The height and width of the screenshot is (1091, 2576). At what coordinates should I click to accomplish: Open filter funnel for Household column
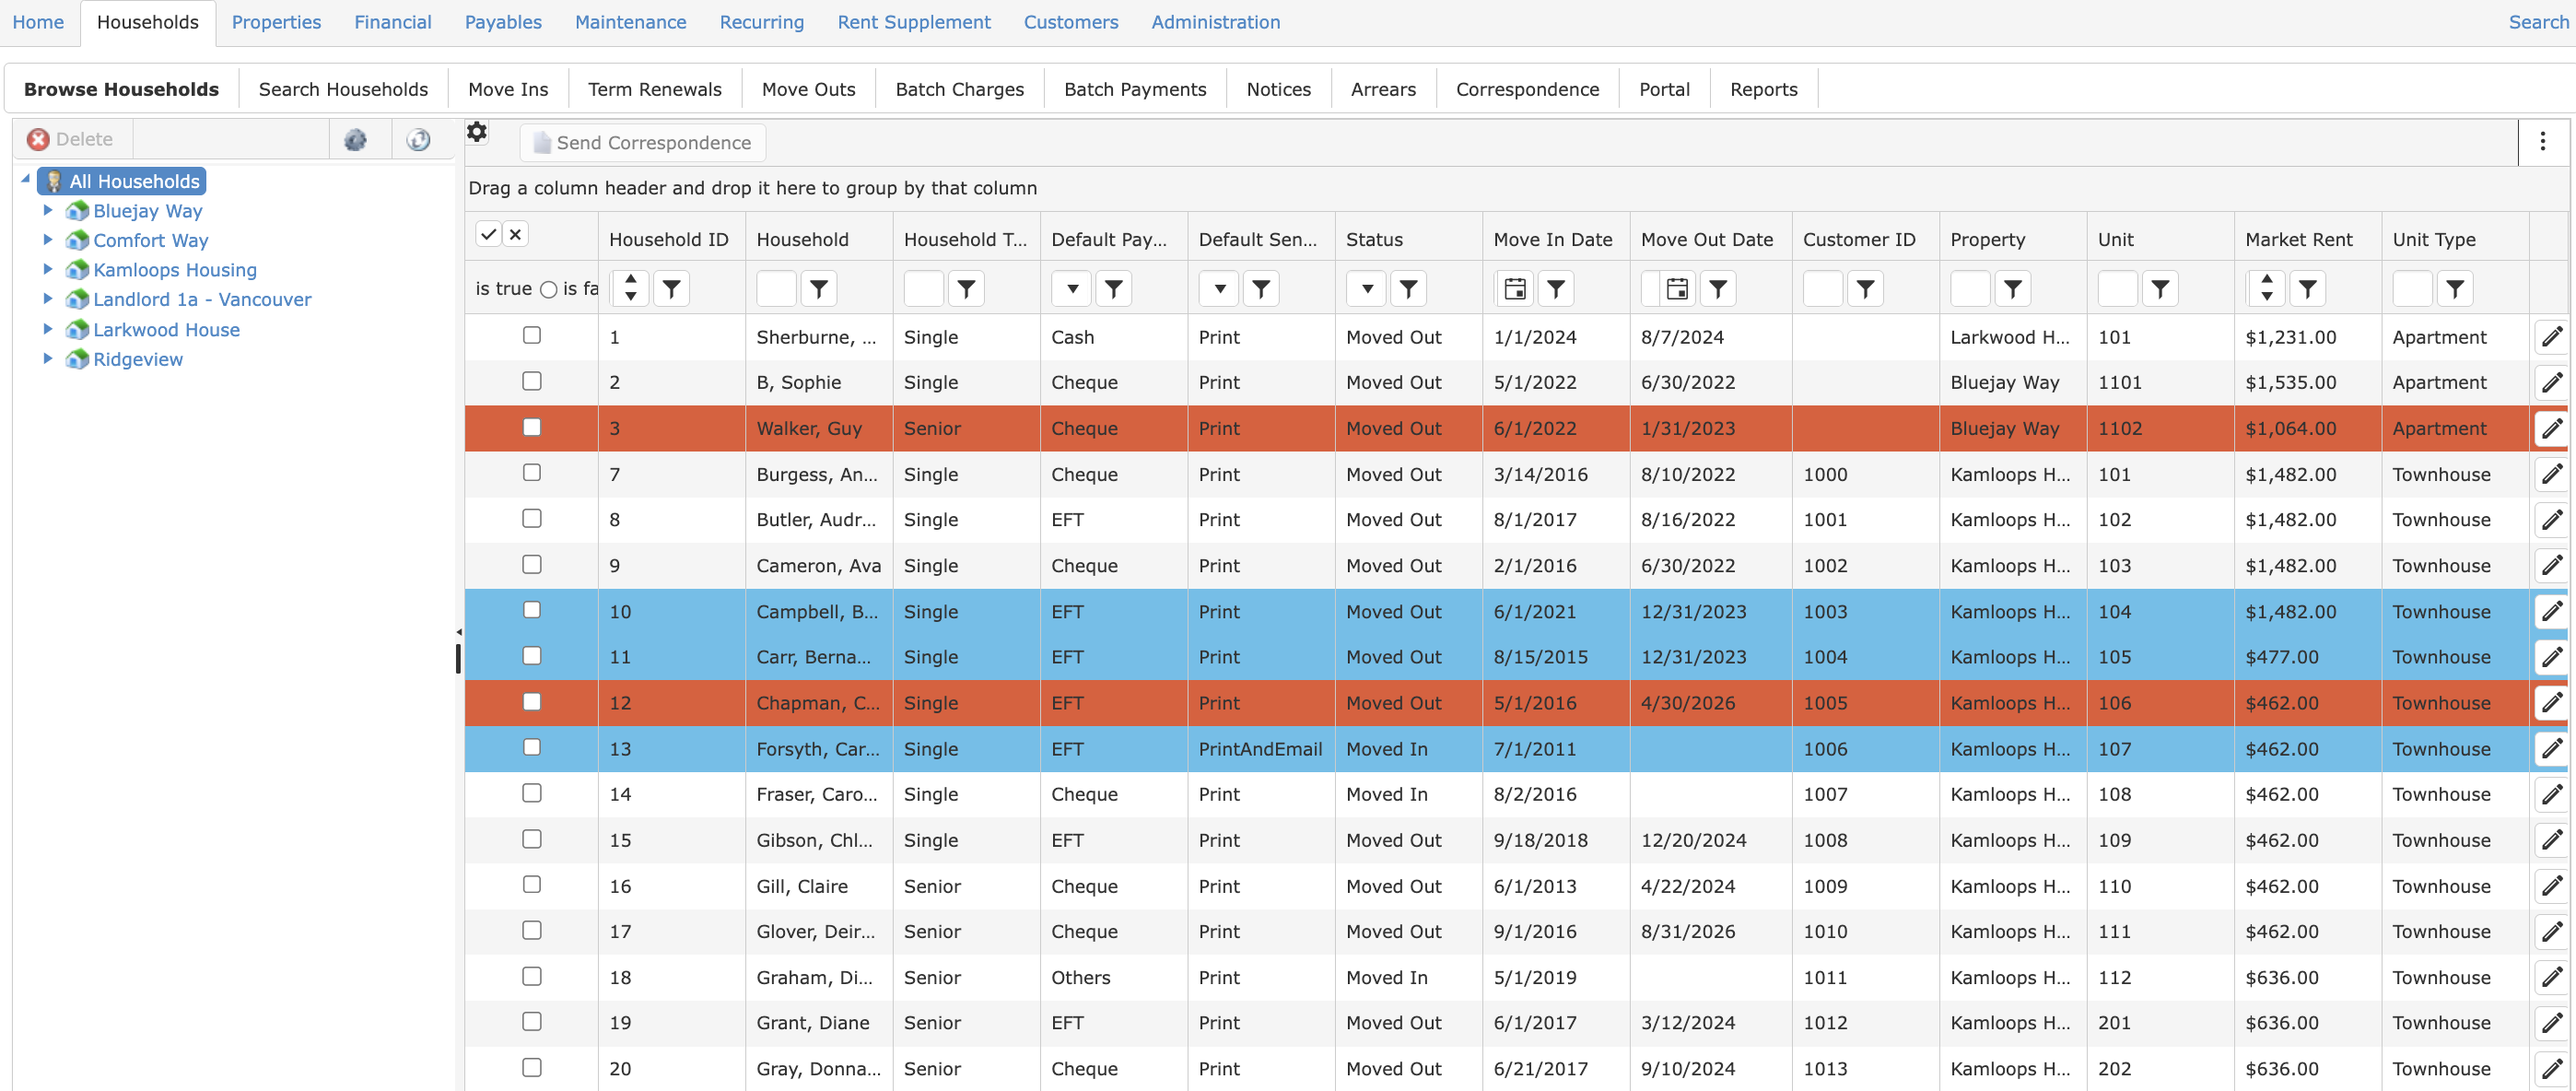click(819, 289)
